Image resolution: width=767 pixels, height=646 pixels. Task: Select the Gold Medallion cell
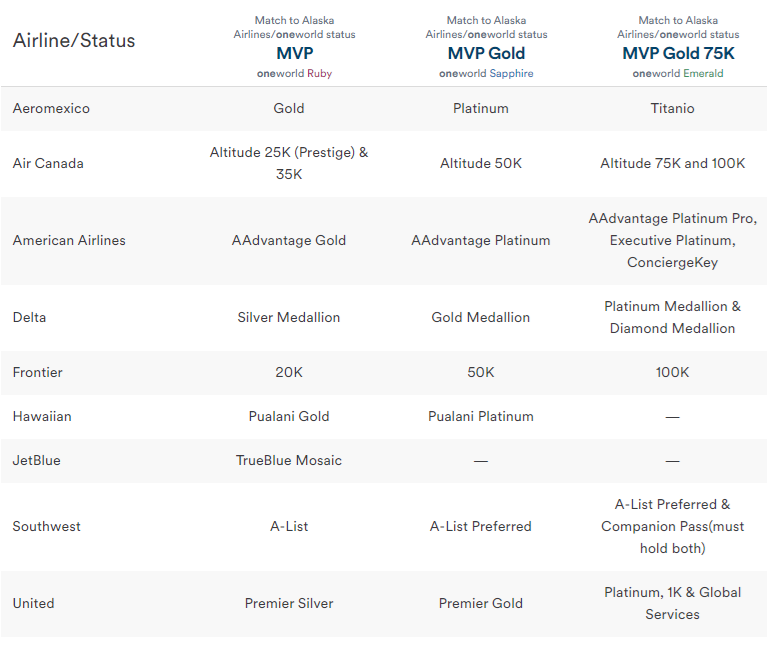pos(480,317)
